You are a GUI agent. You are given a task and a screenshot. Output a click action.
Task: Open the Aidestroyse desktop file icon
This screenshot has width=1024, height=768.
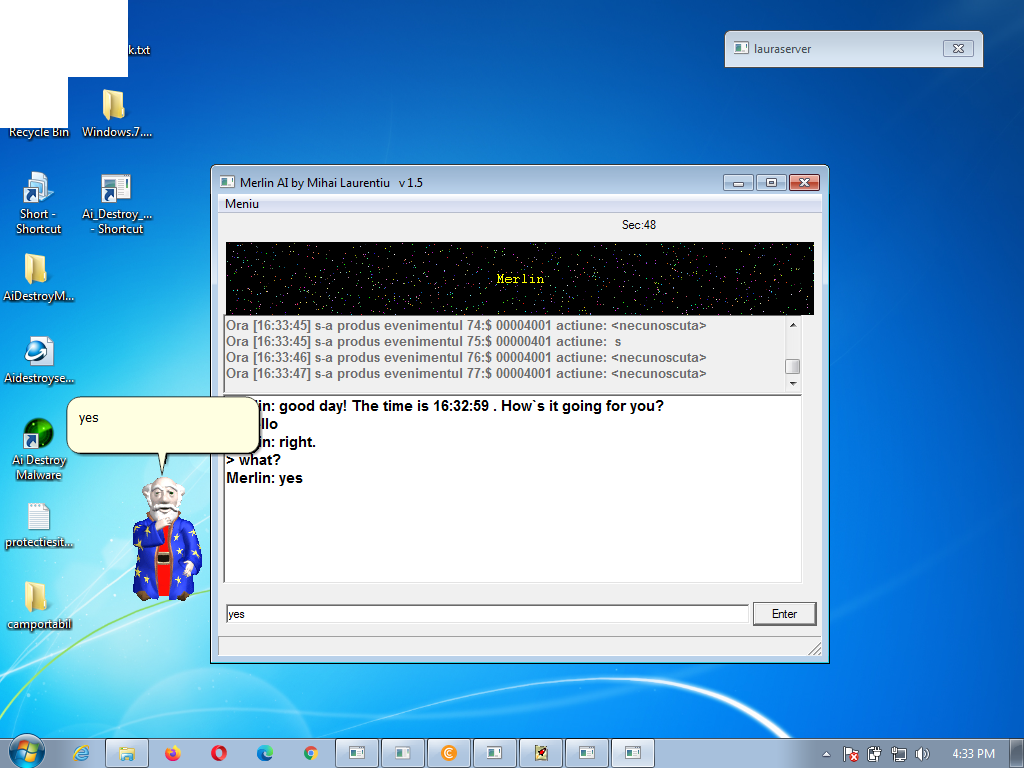(38, 352)
